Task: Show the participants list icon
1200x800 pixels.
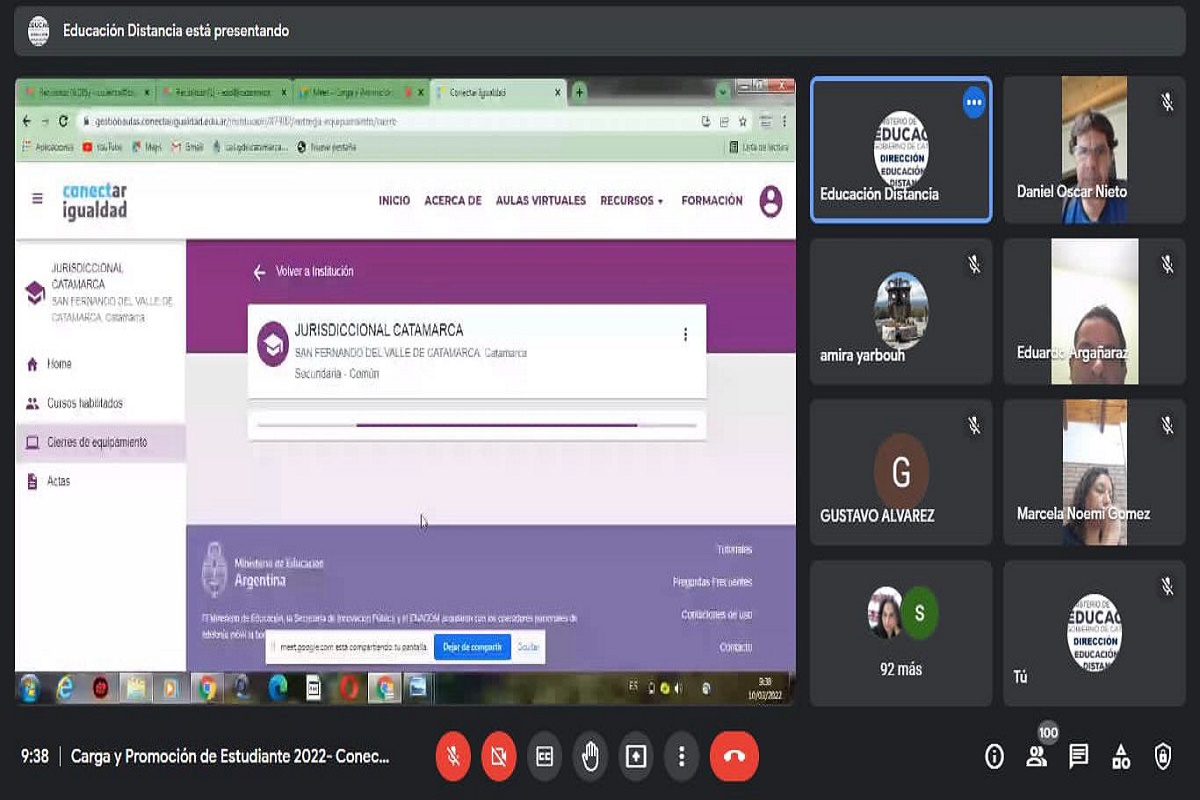Action: click(1036, 756)
